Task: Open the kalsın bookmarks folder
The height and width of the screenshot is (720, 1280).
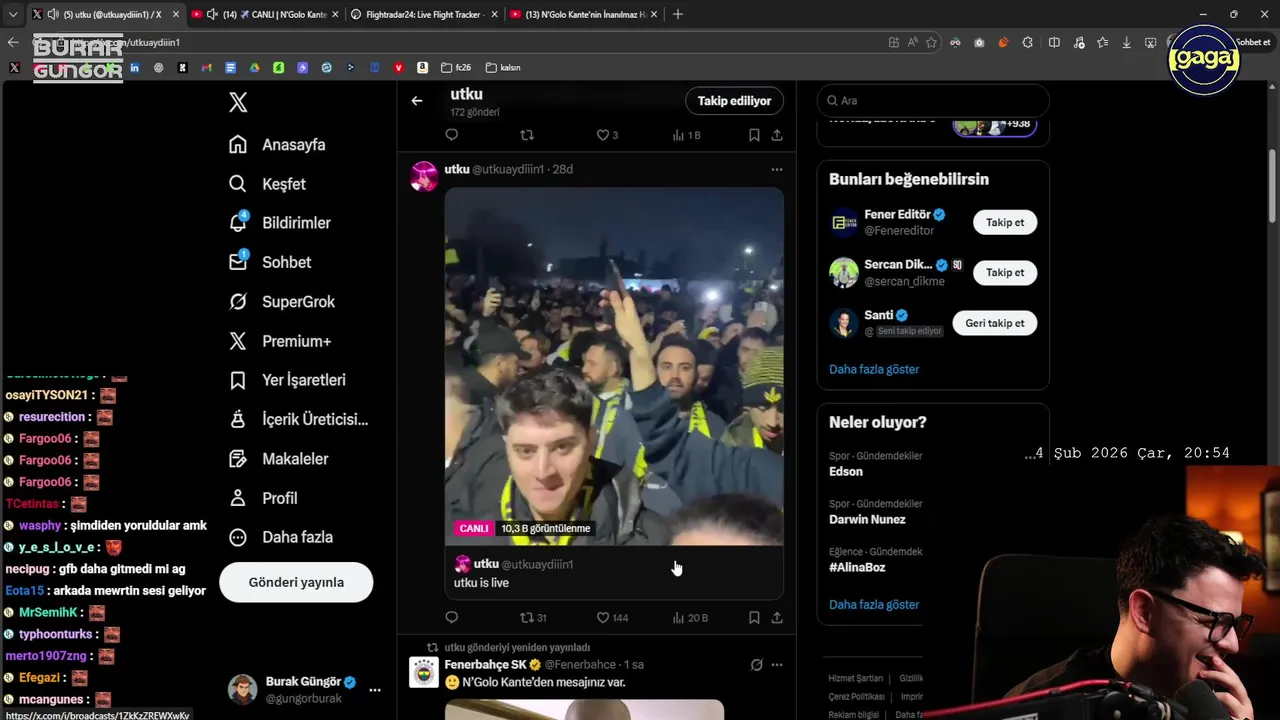Action: pyautogui.click(x=503, y=67)
